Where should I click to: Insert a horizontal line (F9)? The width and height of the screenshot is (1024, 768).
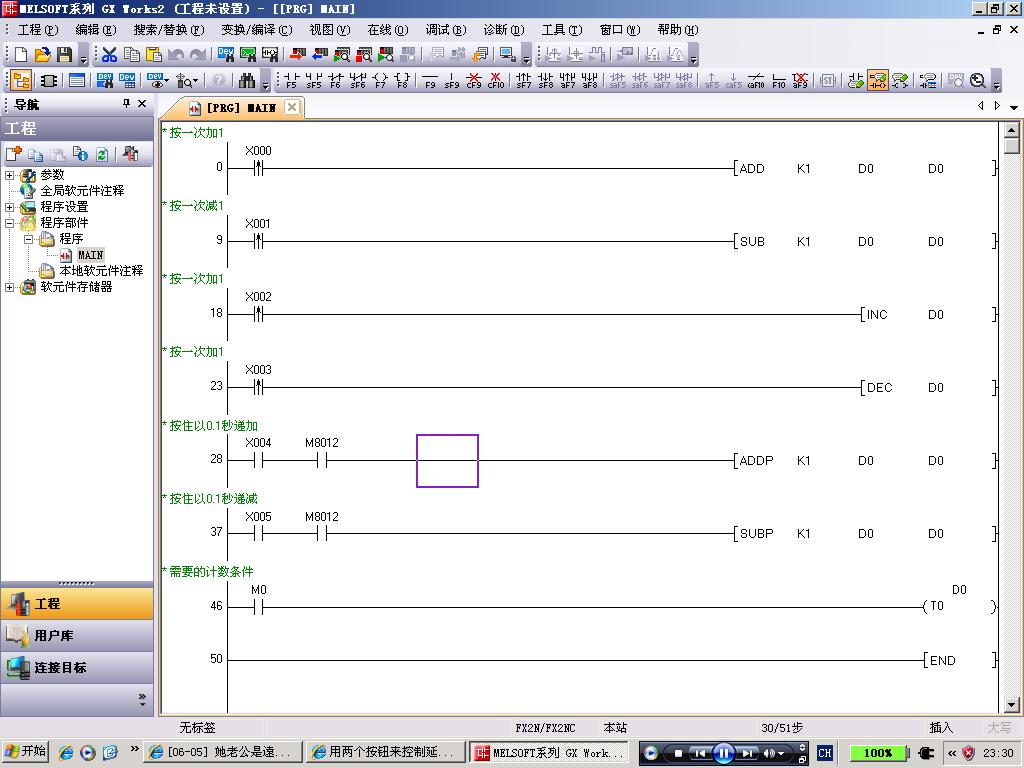click(430, 81)
